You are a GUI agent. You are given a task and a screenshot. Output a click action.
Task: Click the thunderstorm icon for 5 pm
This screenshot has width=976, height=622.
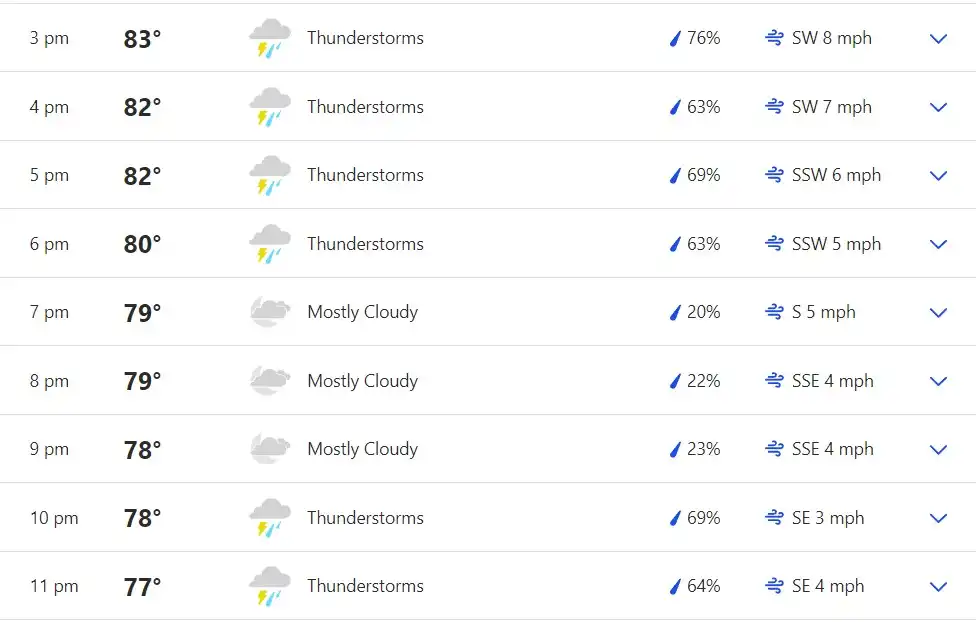click(x=270, y=176)
